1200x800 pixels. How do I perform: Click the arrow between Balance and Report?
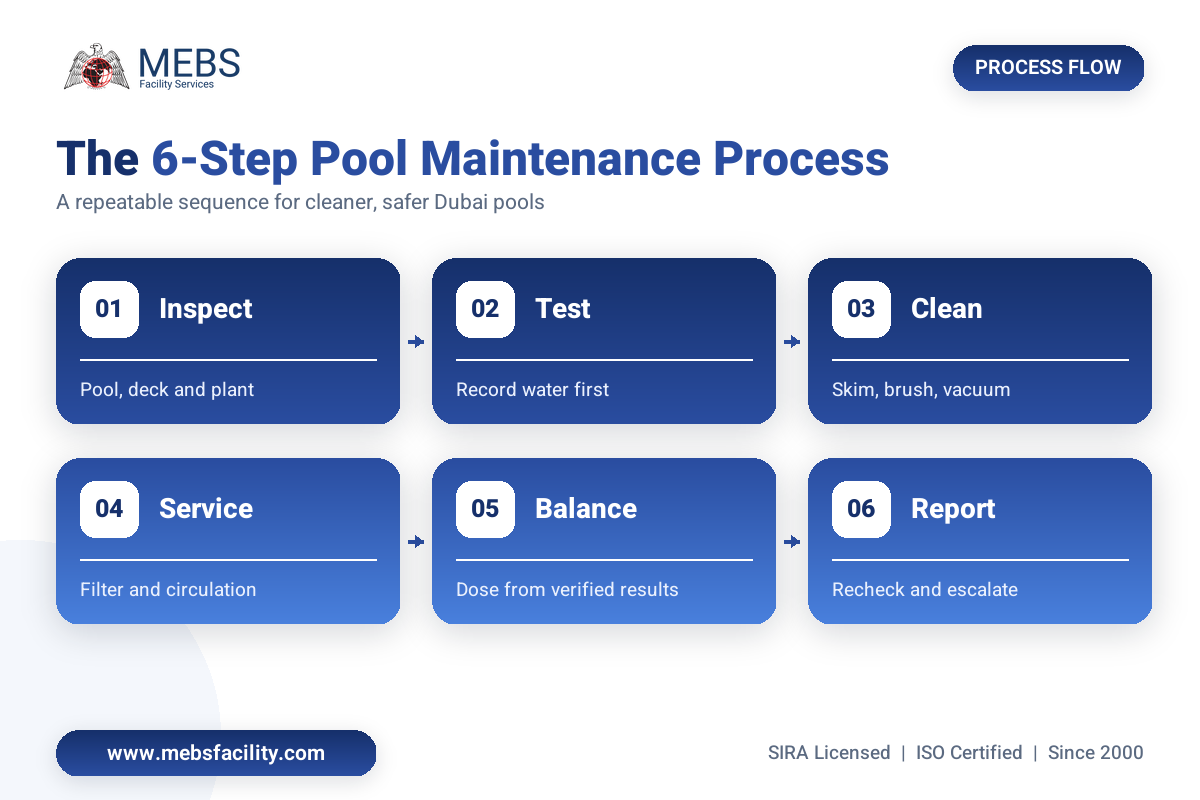tap(792, 542)
